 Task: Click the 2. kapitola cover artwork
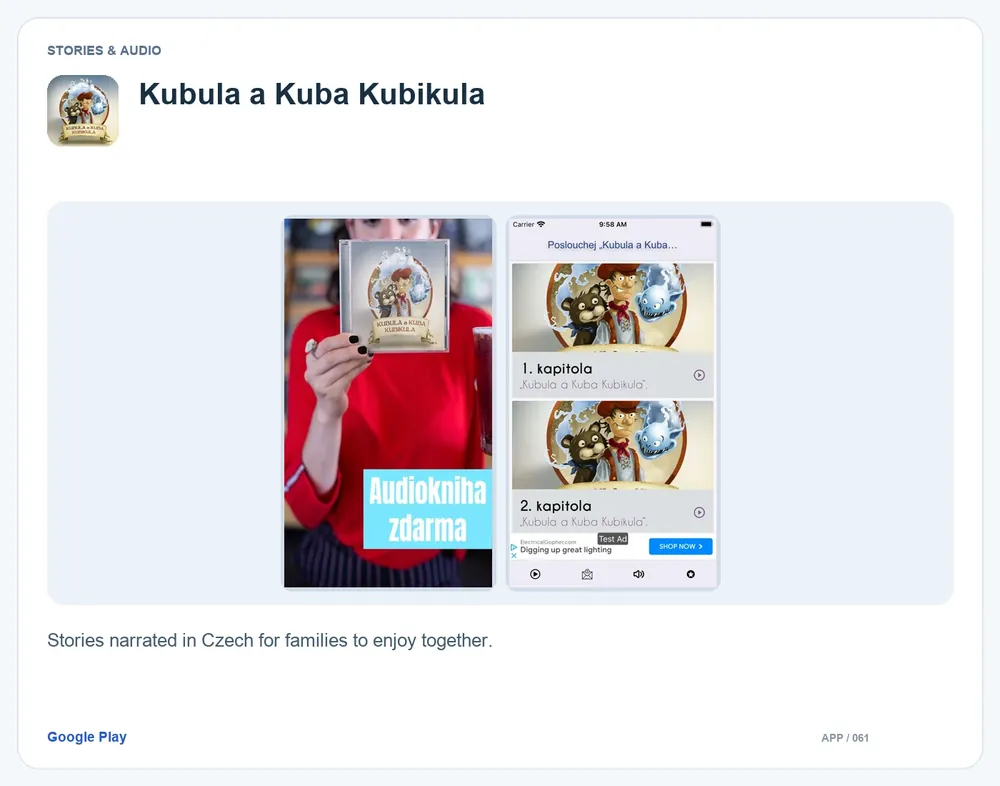pos(613,445)
